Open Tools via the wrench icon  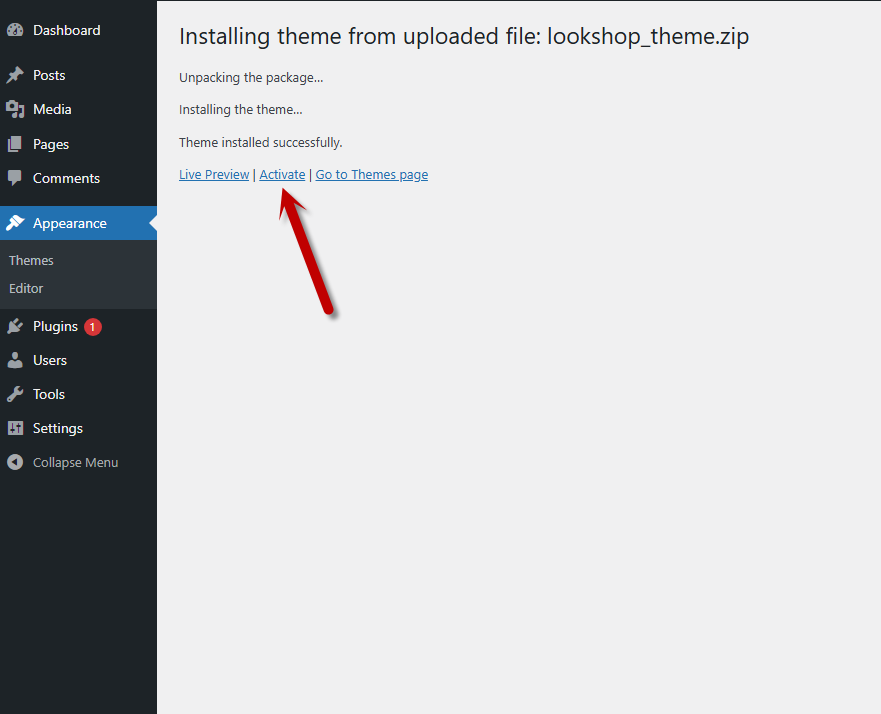pos(15,394)
